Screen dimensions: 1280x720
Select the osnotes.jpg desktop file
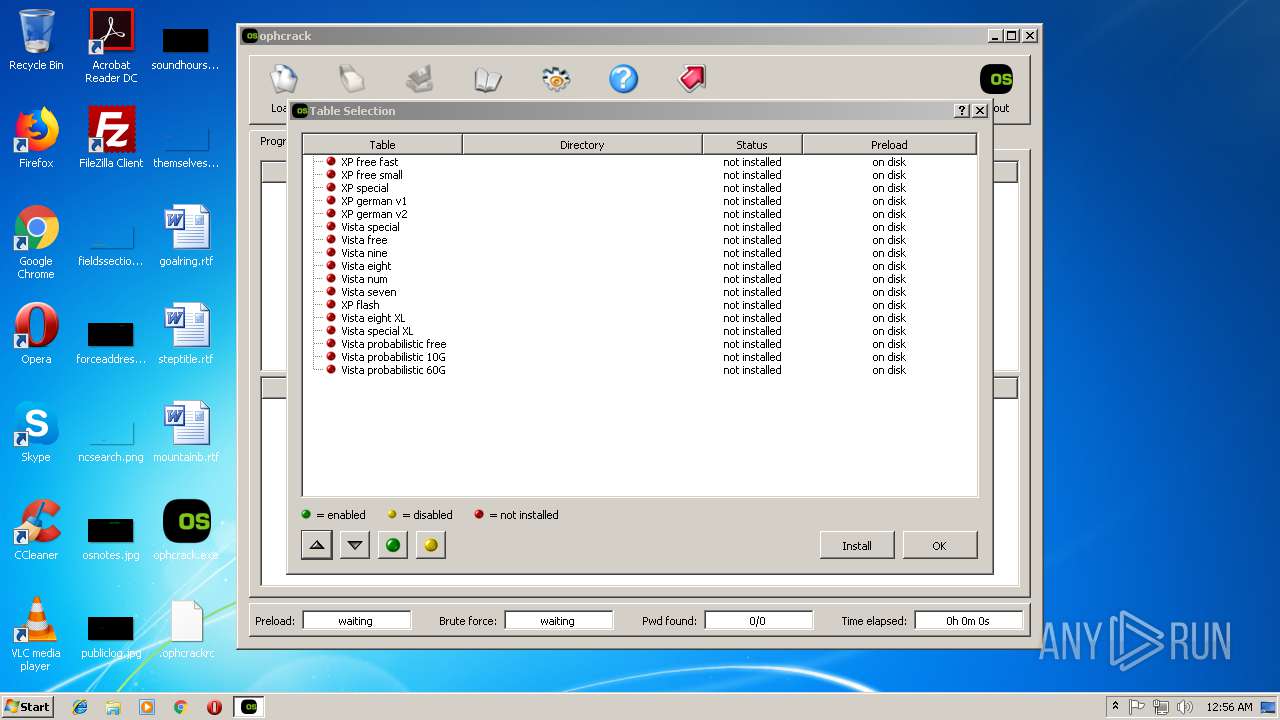(x=111, y=536)
